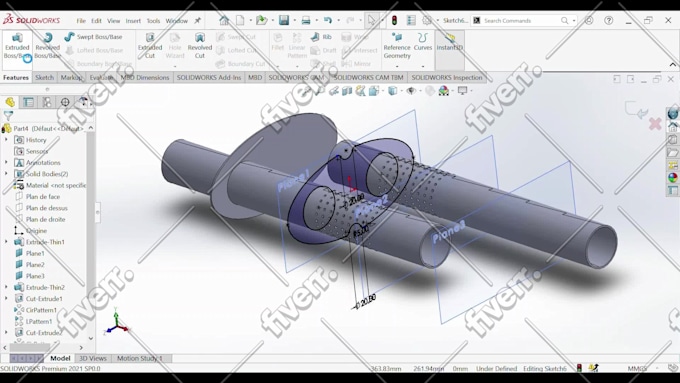
Task: Pin the menu bar with pushpin
Action: tap(197, 20)
